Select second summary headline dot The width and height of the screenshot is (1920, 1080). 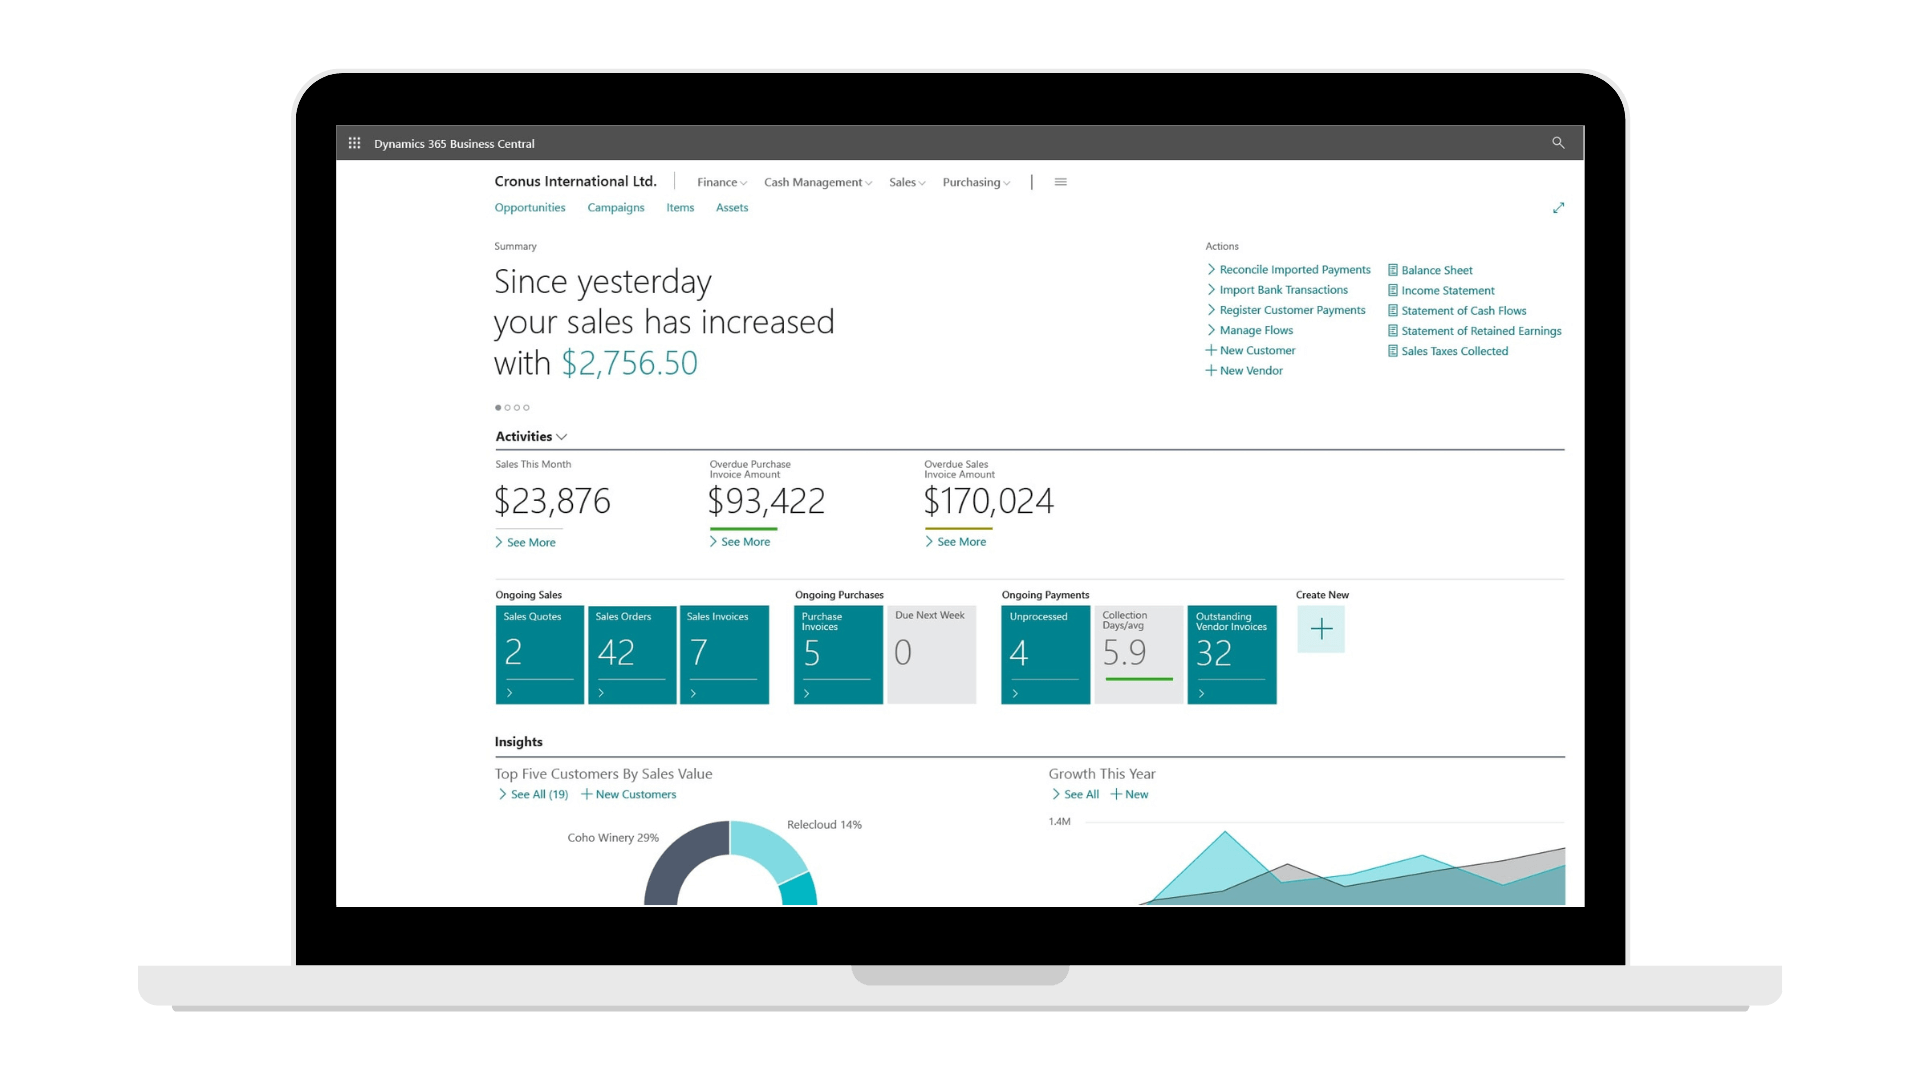tap(508, 408)
